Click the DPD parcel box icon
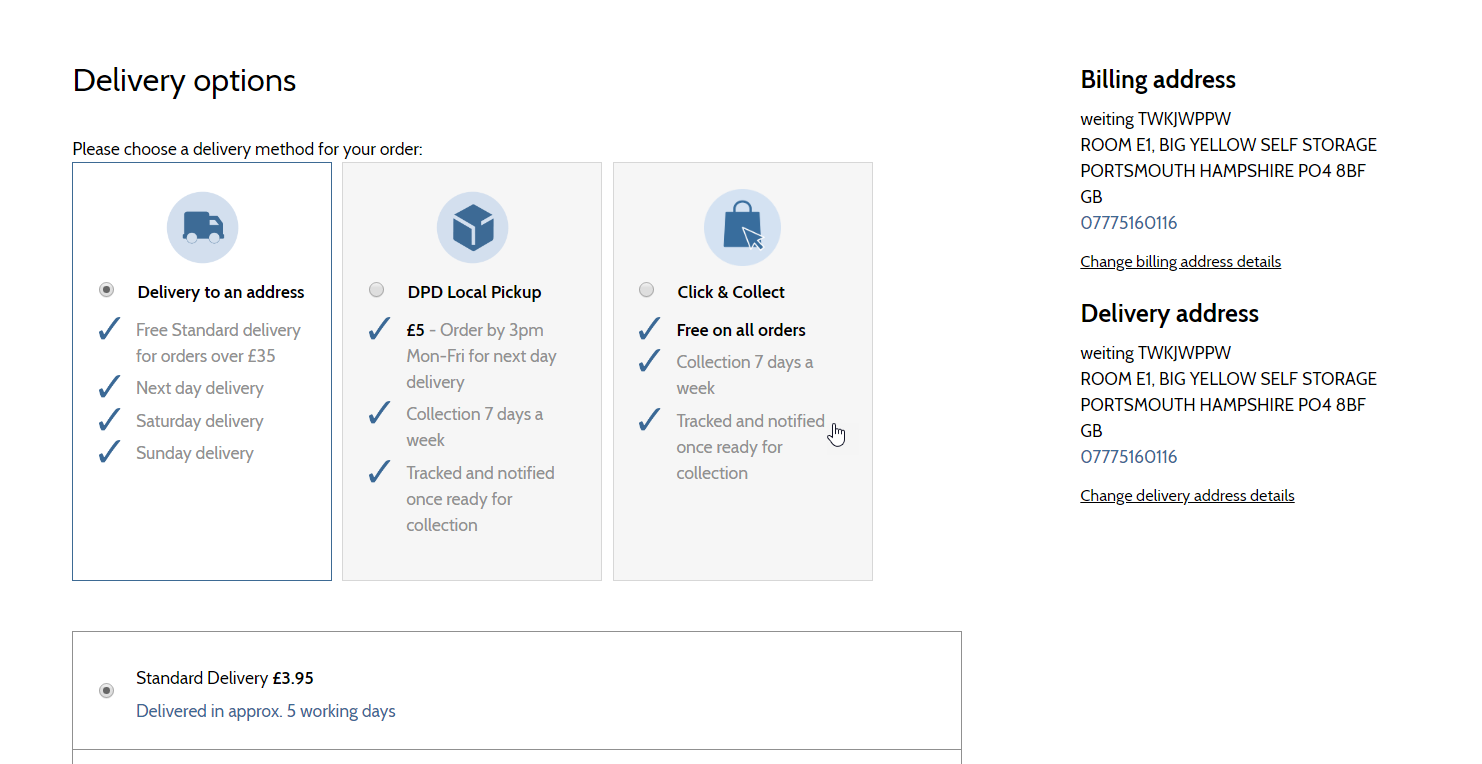 tap(472, 228)
